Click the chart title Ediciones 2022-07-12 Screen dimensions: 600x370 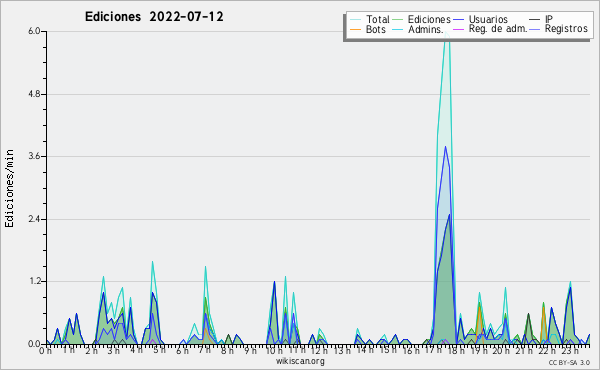[x=154, y=17]
